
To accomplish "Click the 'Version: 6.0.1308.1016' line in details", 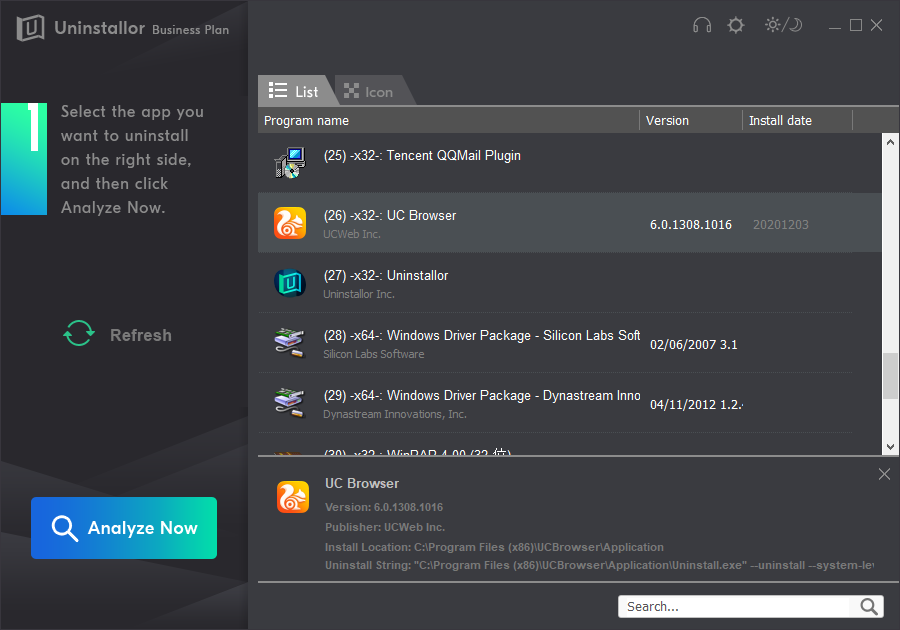I will (x=384, y=507).
